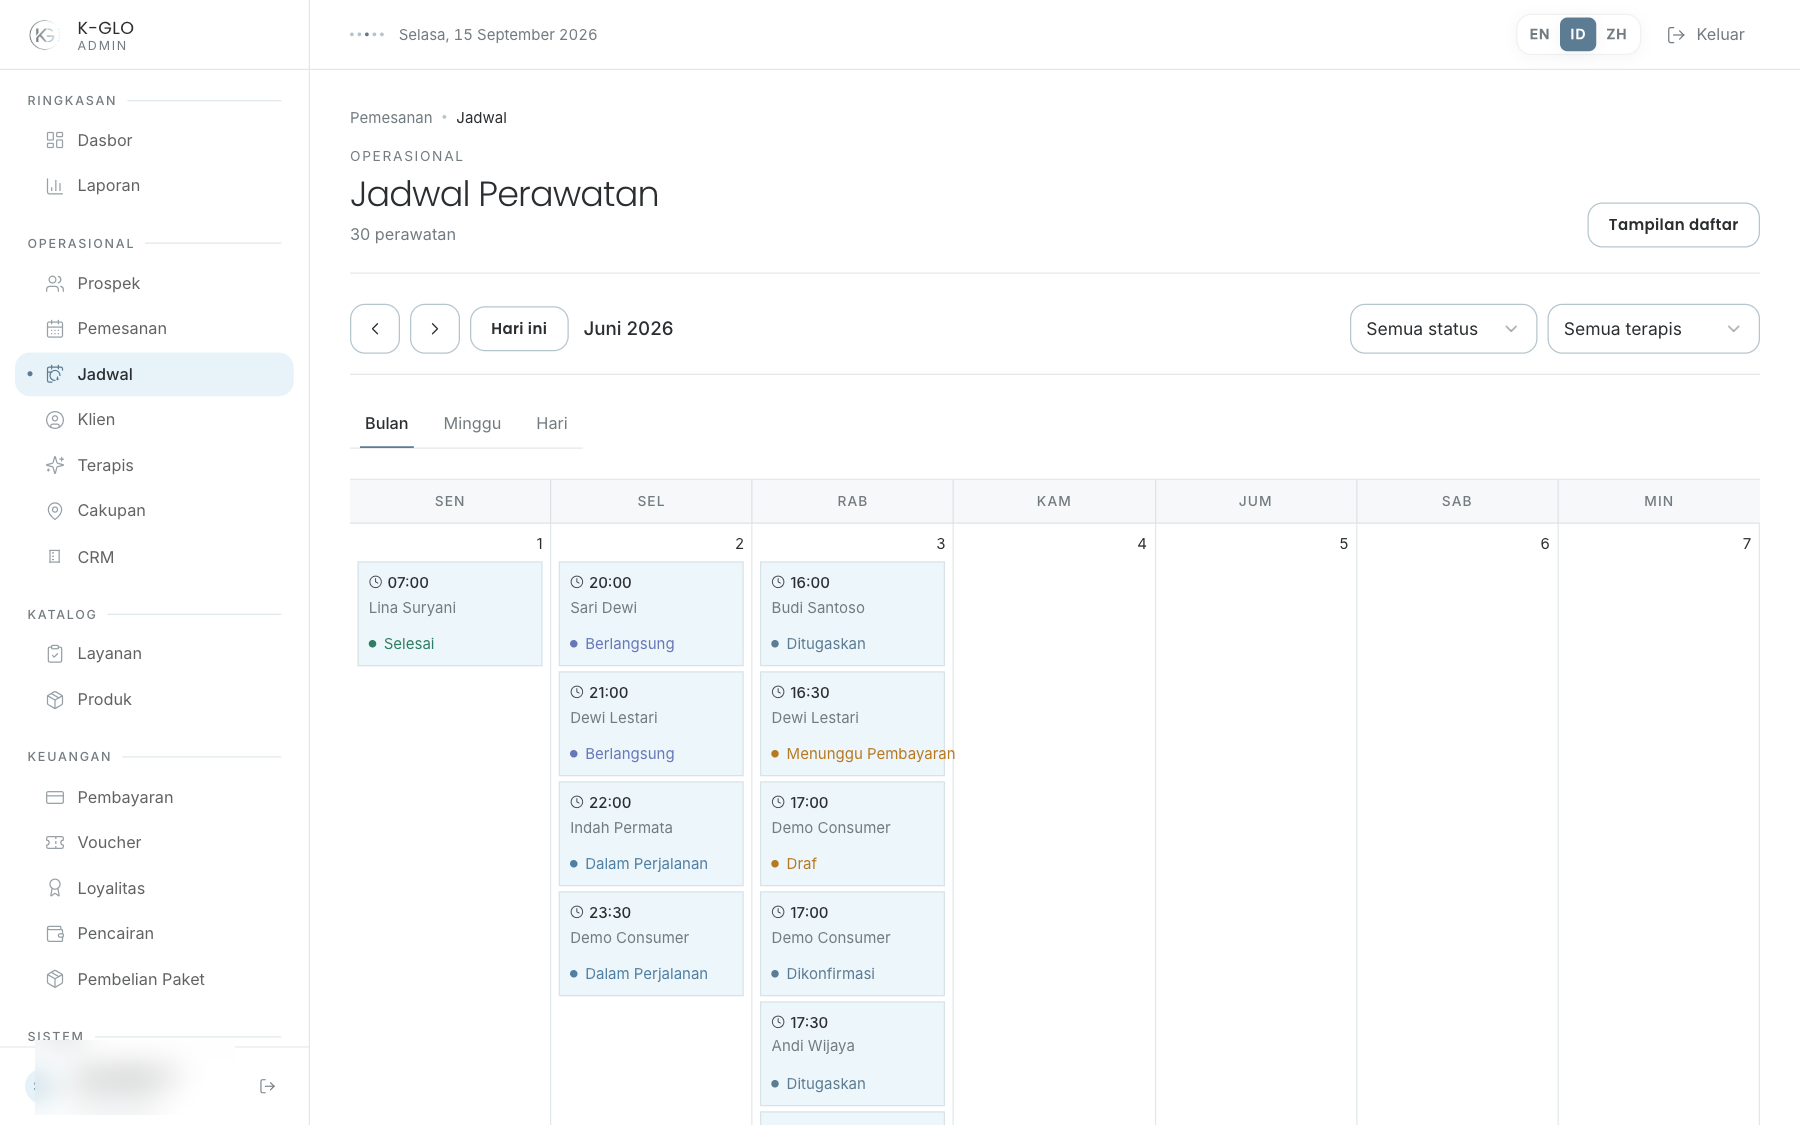Viewport: 1800px width, 1125px height.
Task: Switch to the Hari tab
Action: (x=552, y=424)
